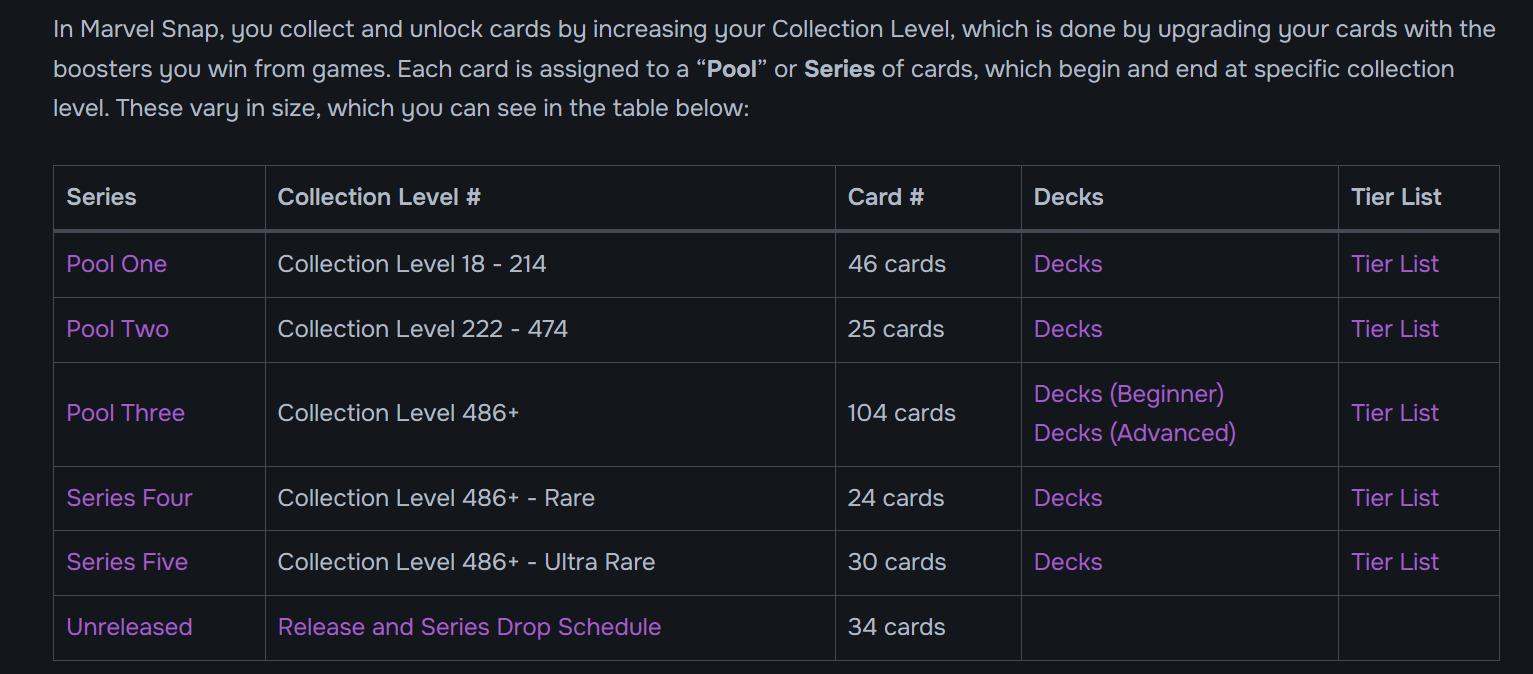This screenshot has width=1533, height=674.
Task: Open the Decks link for Pool Two
Action: pos(1068,329)
